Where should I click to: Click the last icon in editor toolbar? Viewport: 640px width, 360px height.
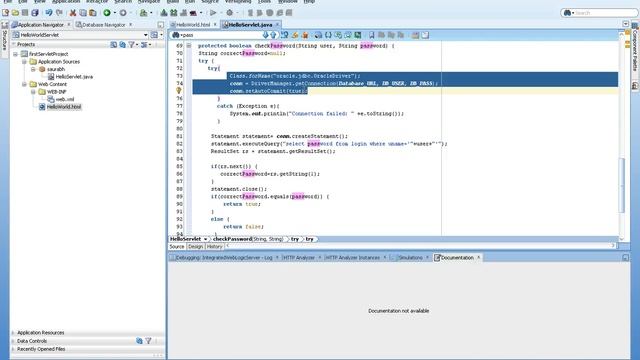[425, 35]
